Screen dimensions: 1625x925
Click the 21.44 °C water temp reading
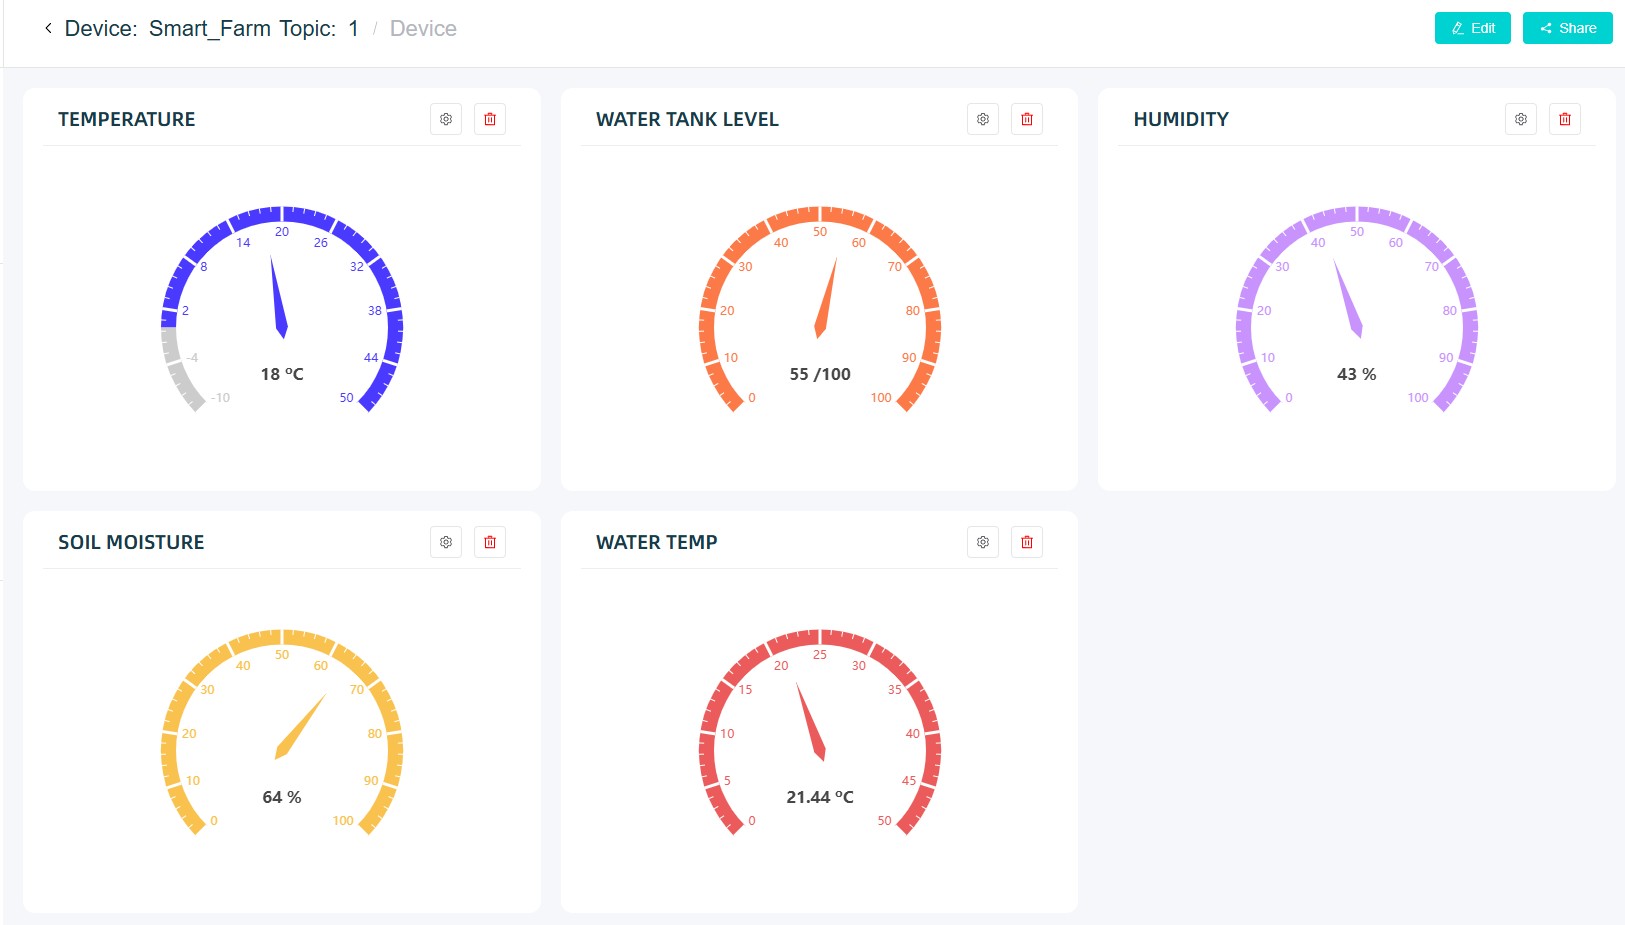point(819,797)
